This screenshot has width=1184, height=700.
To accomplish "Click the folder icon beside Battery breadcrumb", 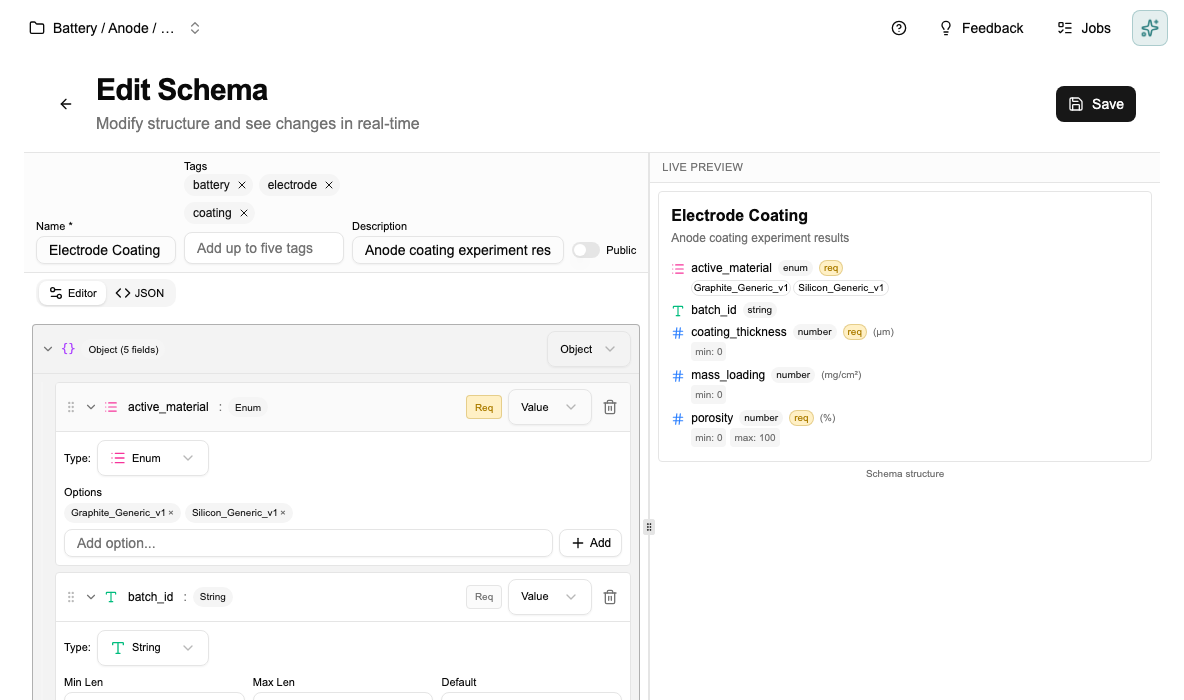I will click(x=36, y=28).
